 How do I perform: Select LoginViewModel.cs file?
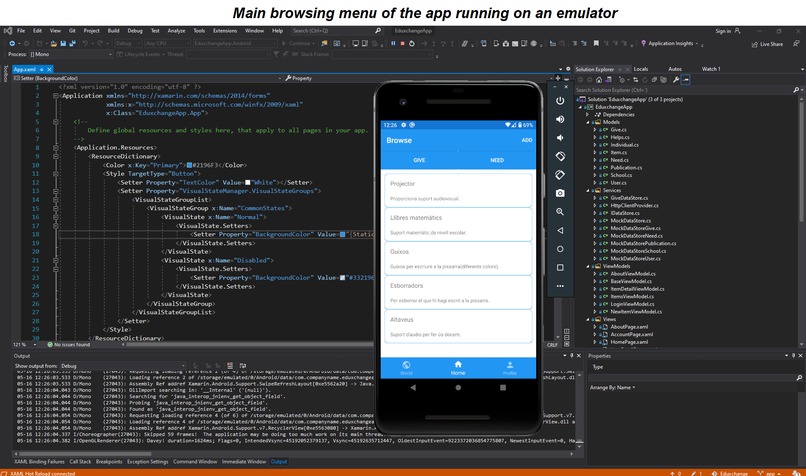click(x=632, y=304)
